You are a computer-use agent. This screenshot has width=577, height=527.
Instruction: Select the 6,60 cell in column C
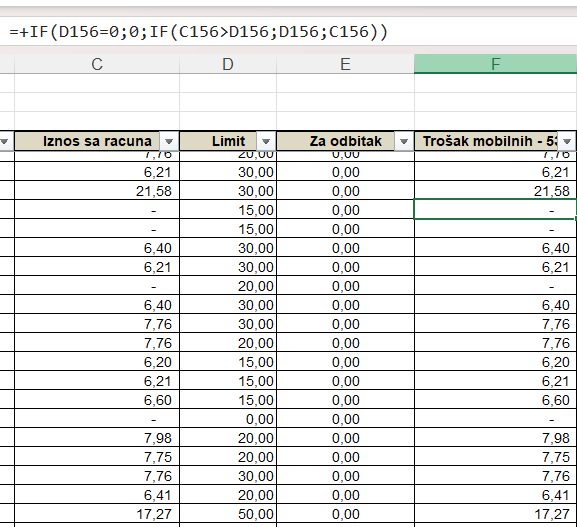pos(97,400)
